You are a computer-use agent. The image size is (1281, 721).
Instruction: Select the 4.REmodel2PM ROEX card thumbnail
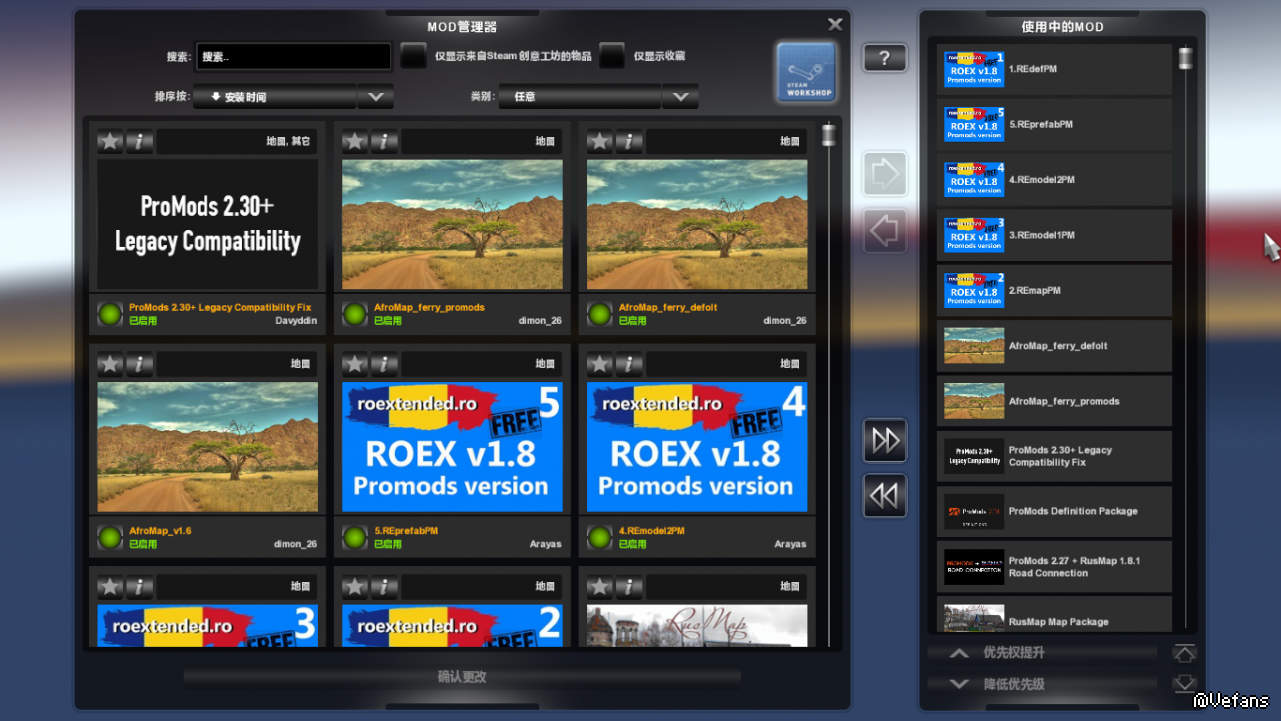[697, 447]
